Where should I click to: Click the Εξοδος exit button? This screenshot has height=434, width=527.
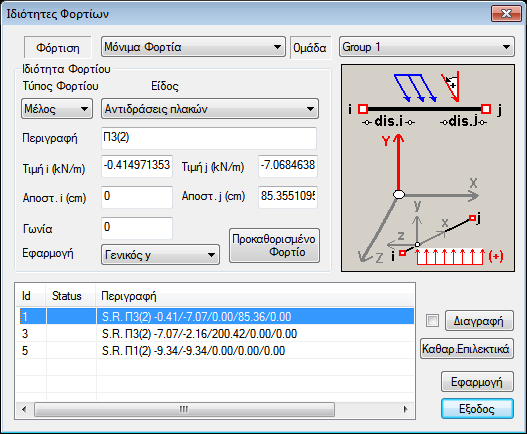click(477, 409)
